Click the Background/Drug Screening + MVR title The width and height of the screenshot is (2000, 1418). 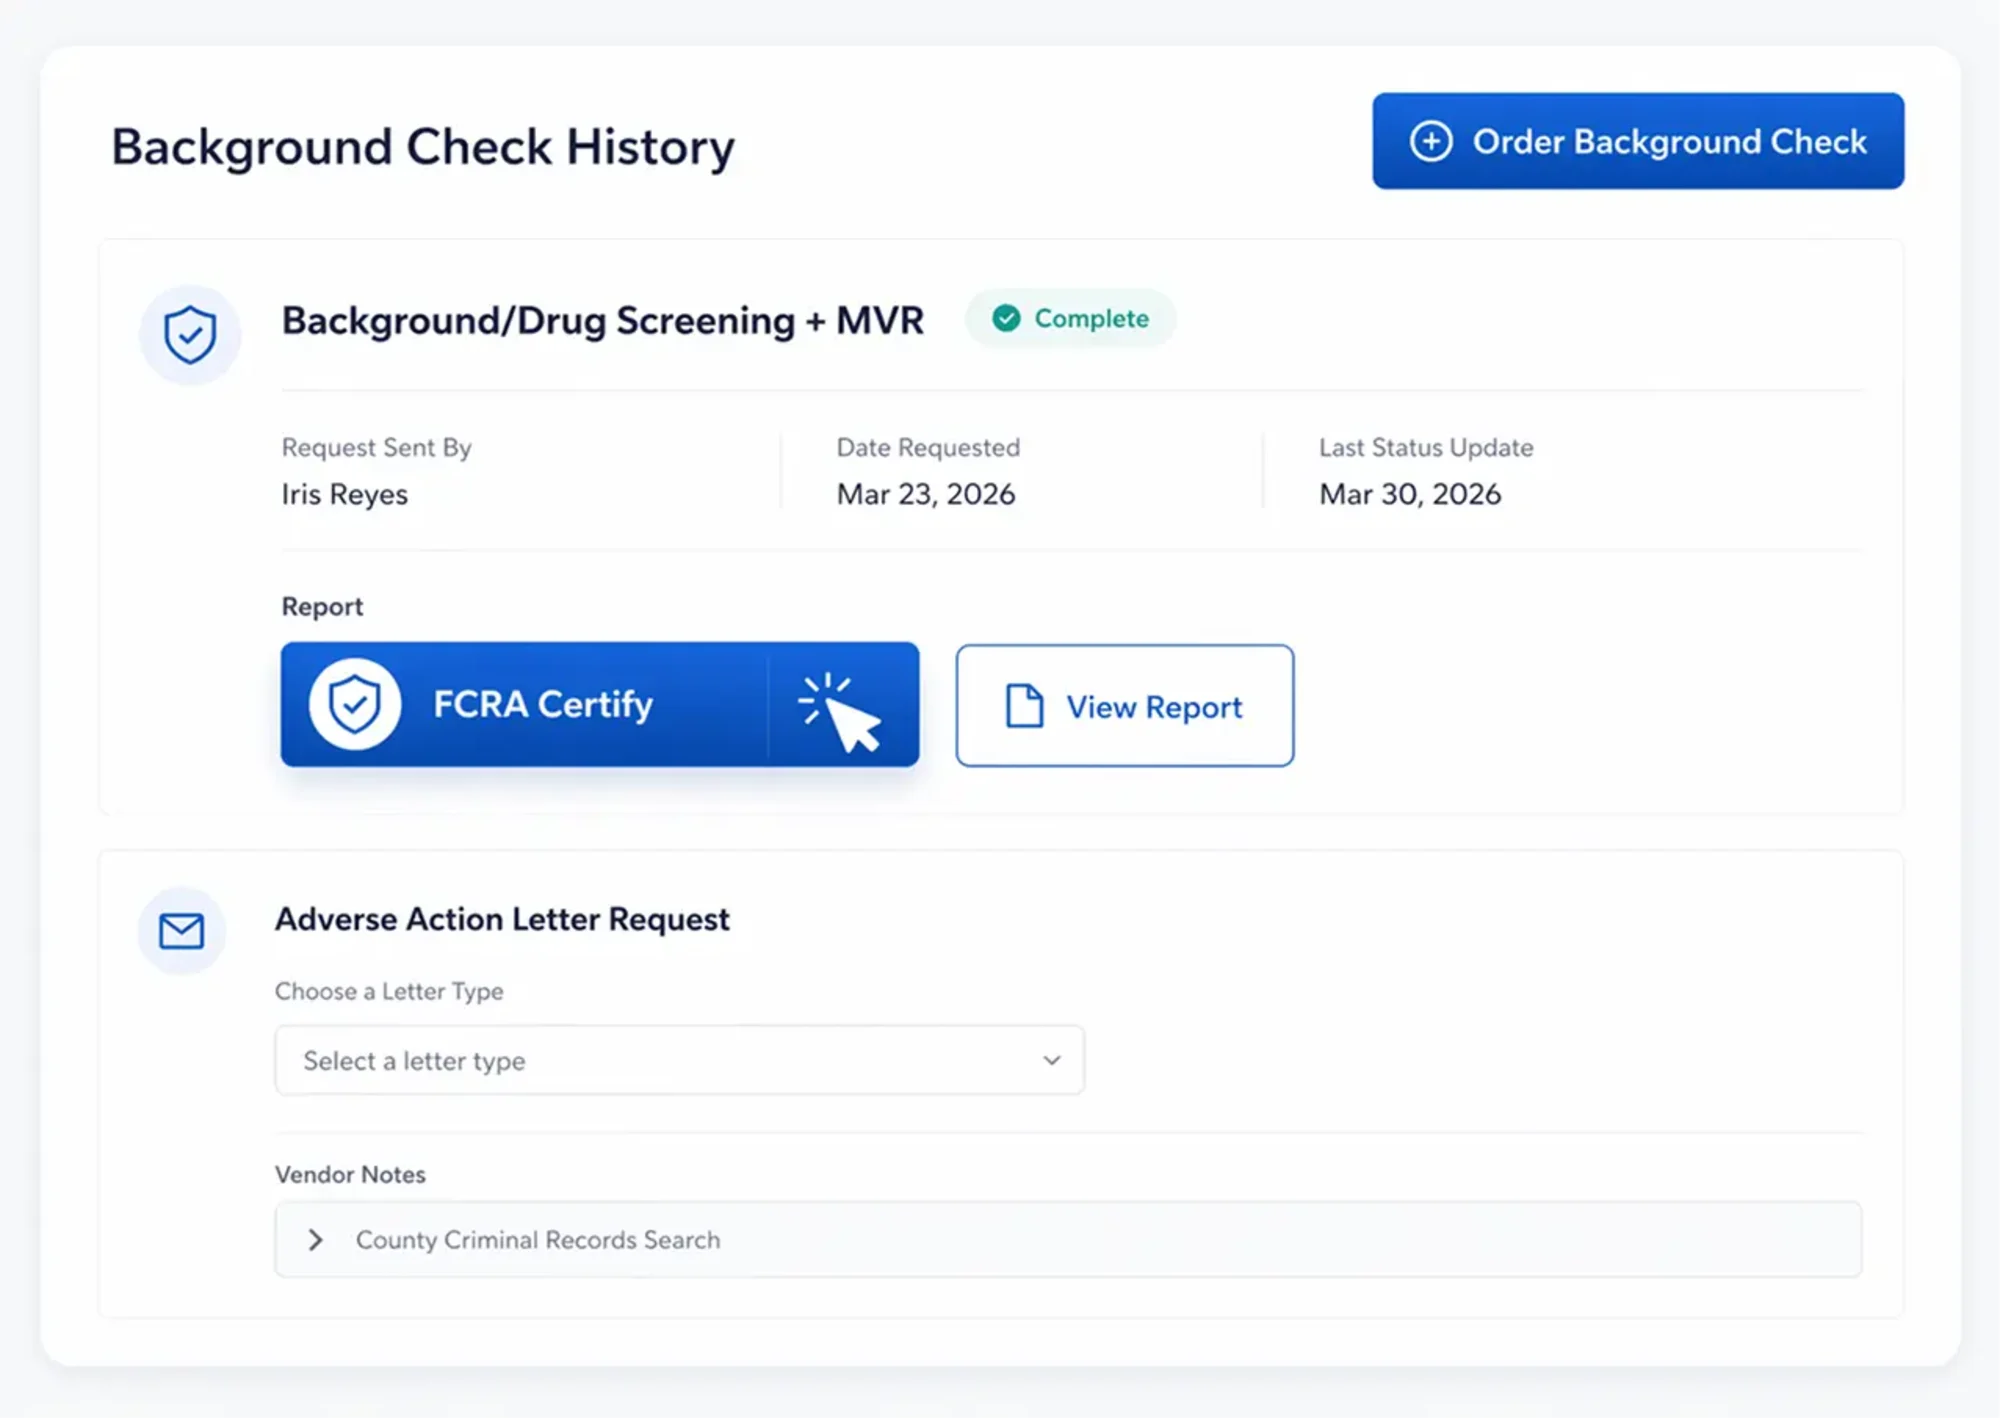pyautogui.click(x=603, y=321)
